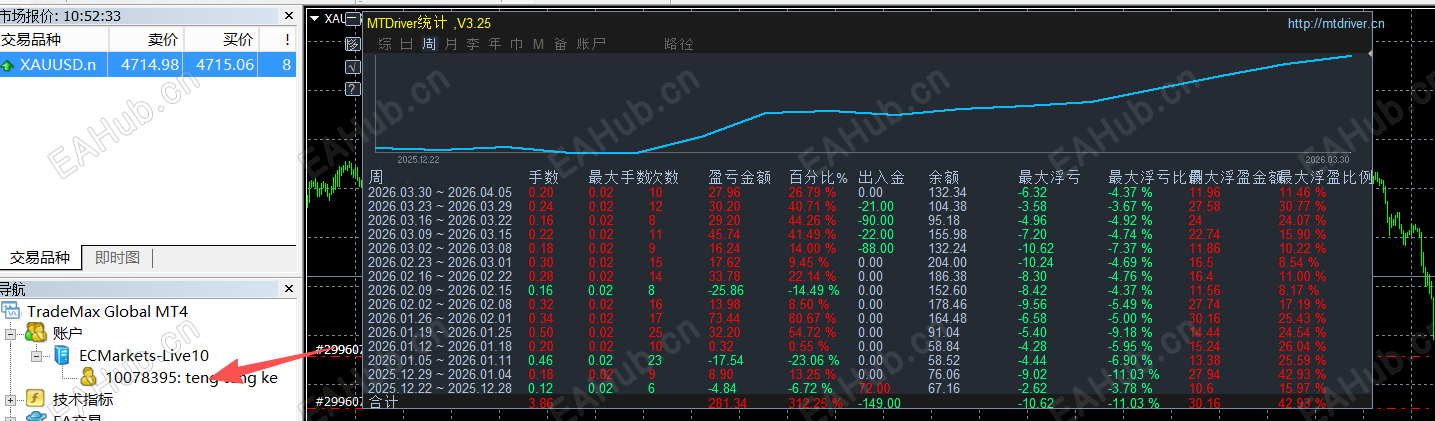The height and width of the screenshot is (421, 1435).
Task: Switch to the 币 symbol tab
Action: click(517, 44)
